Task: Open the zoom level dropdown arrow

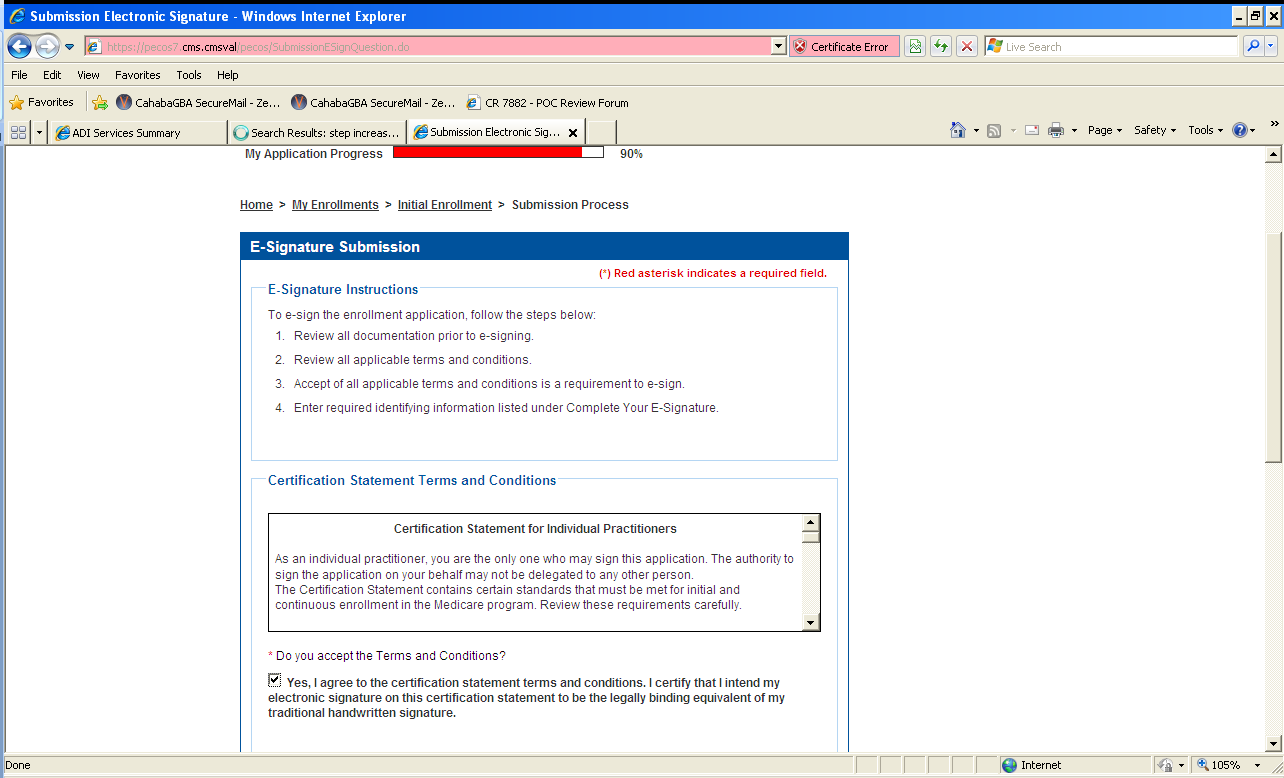Action: [x=1257, y=765]
